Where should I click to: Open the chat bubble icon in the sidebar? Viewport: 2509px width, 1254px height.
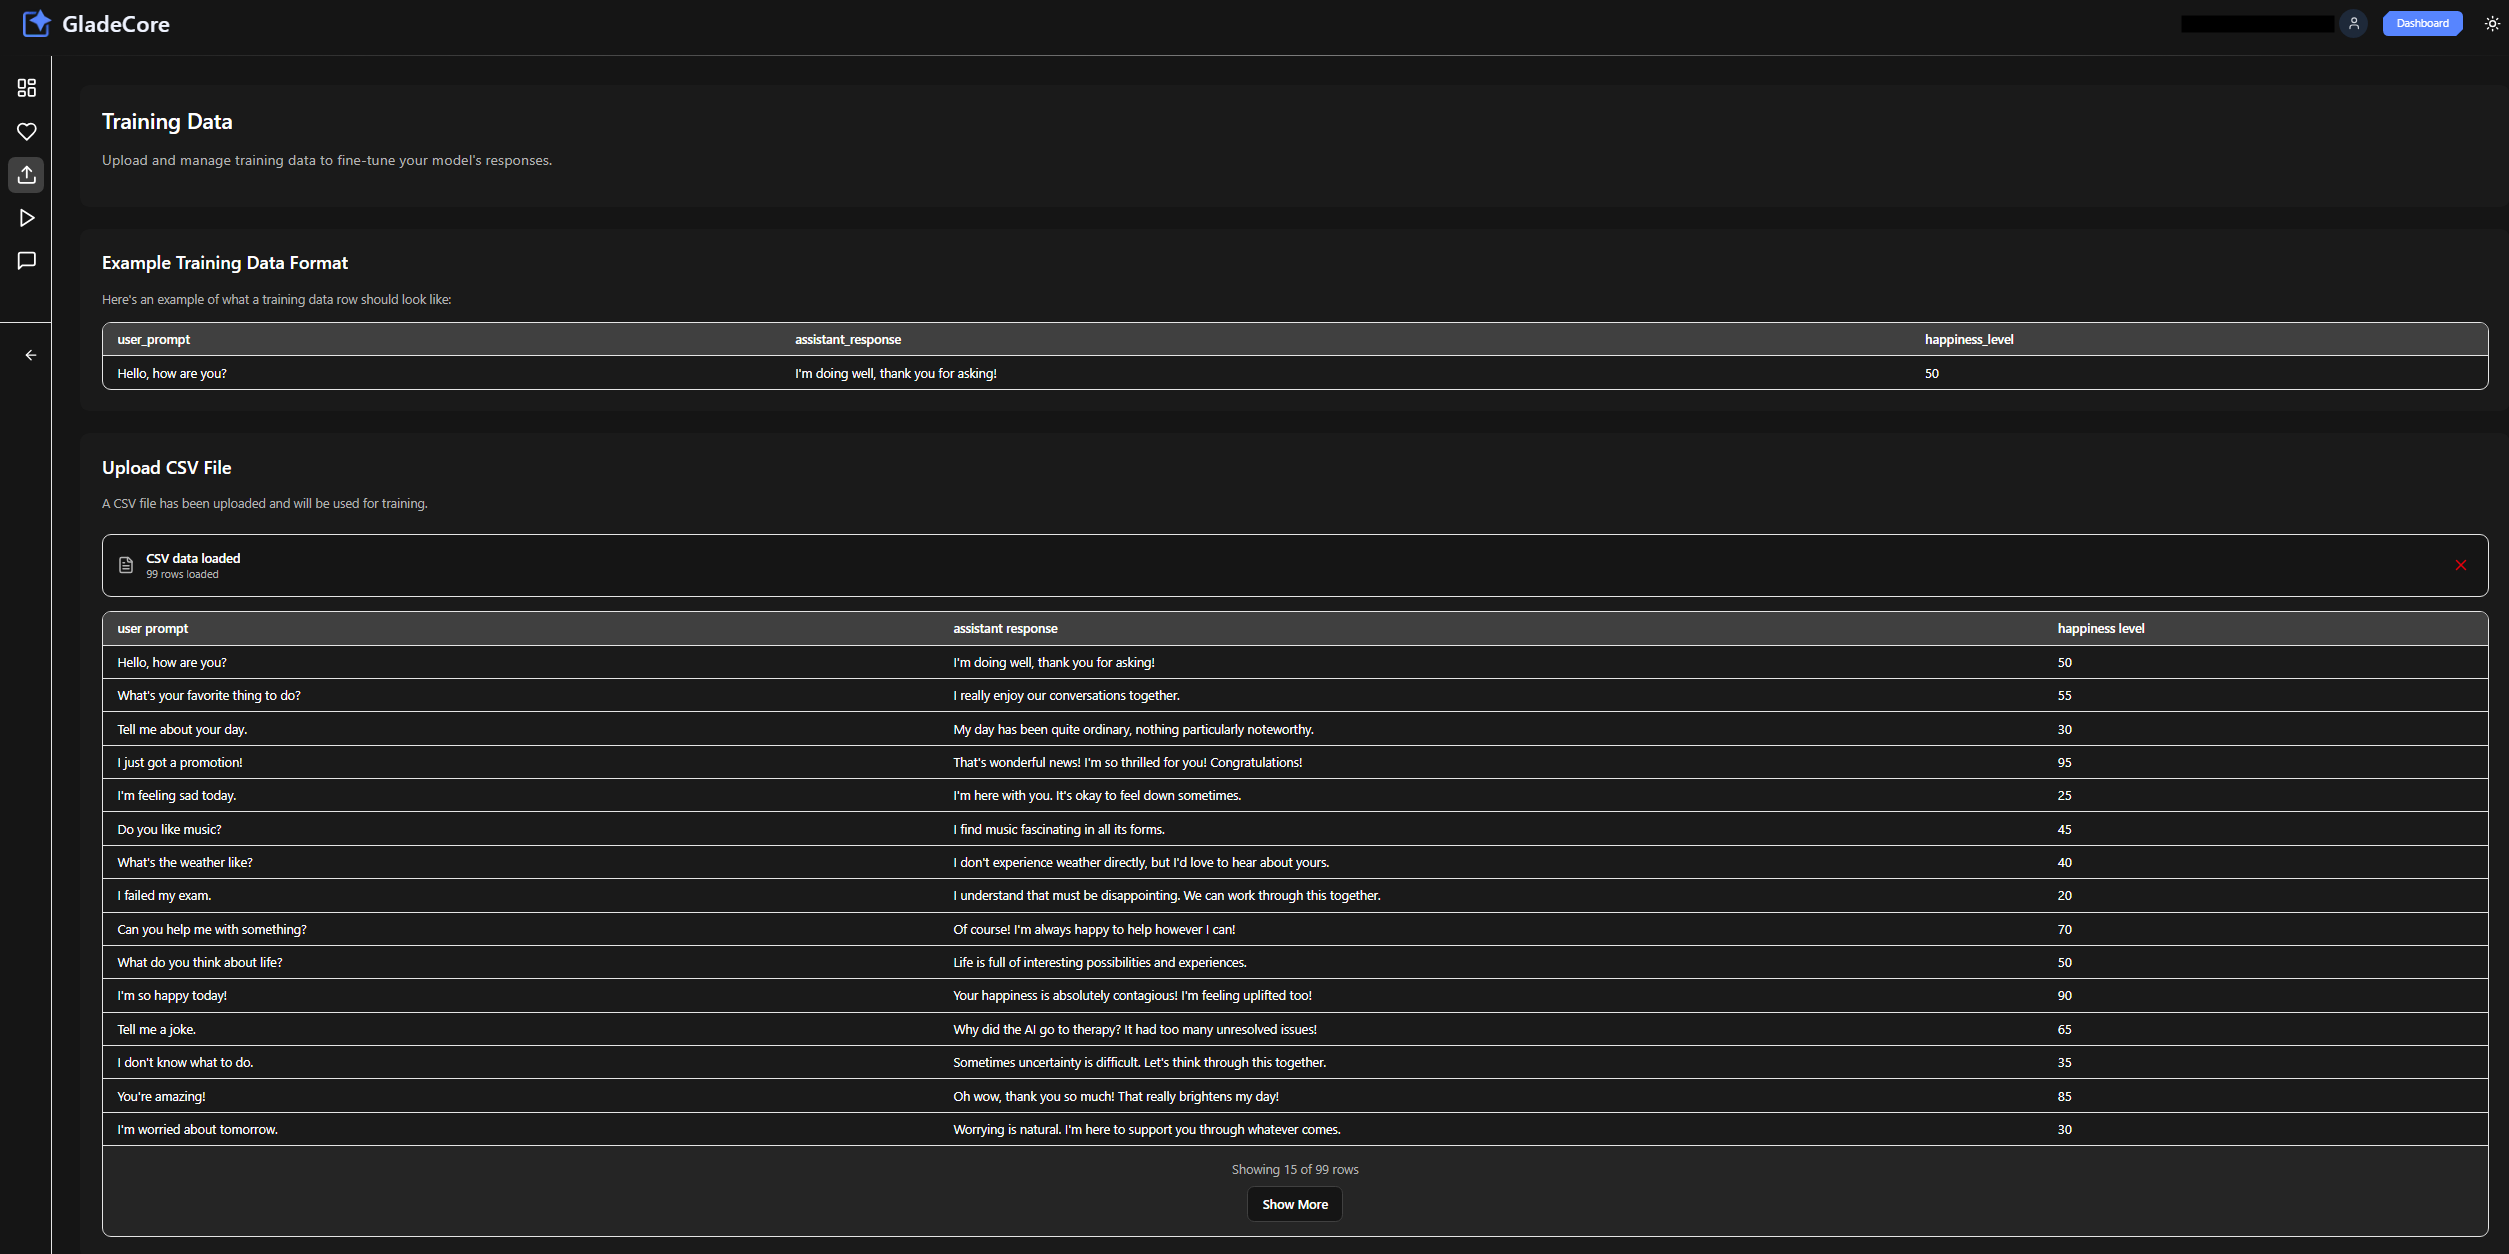point(27,260)
